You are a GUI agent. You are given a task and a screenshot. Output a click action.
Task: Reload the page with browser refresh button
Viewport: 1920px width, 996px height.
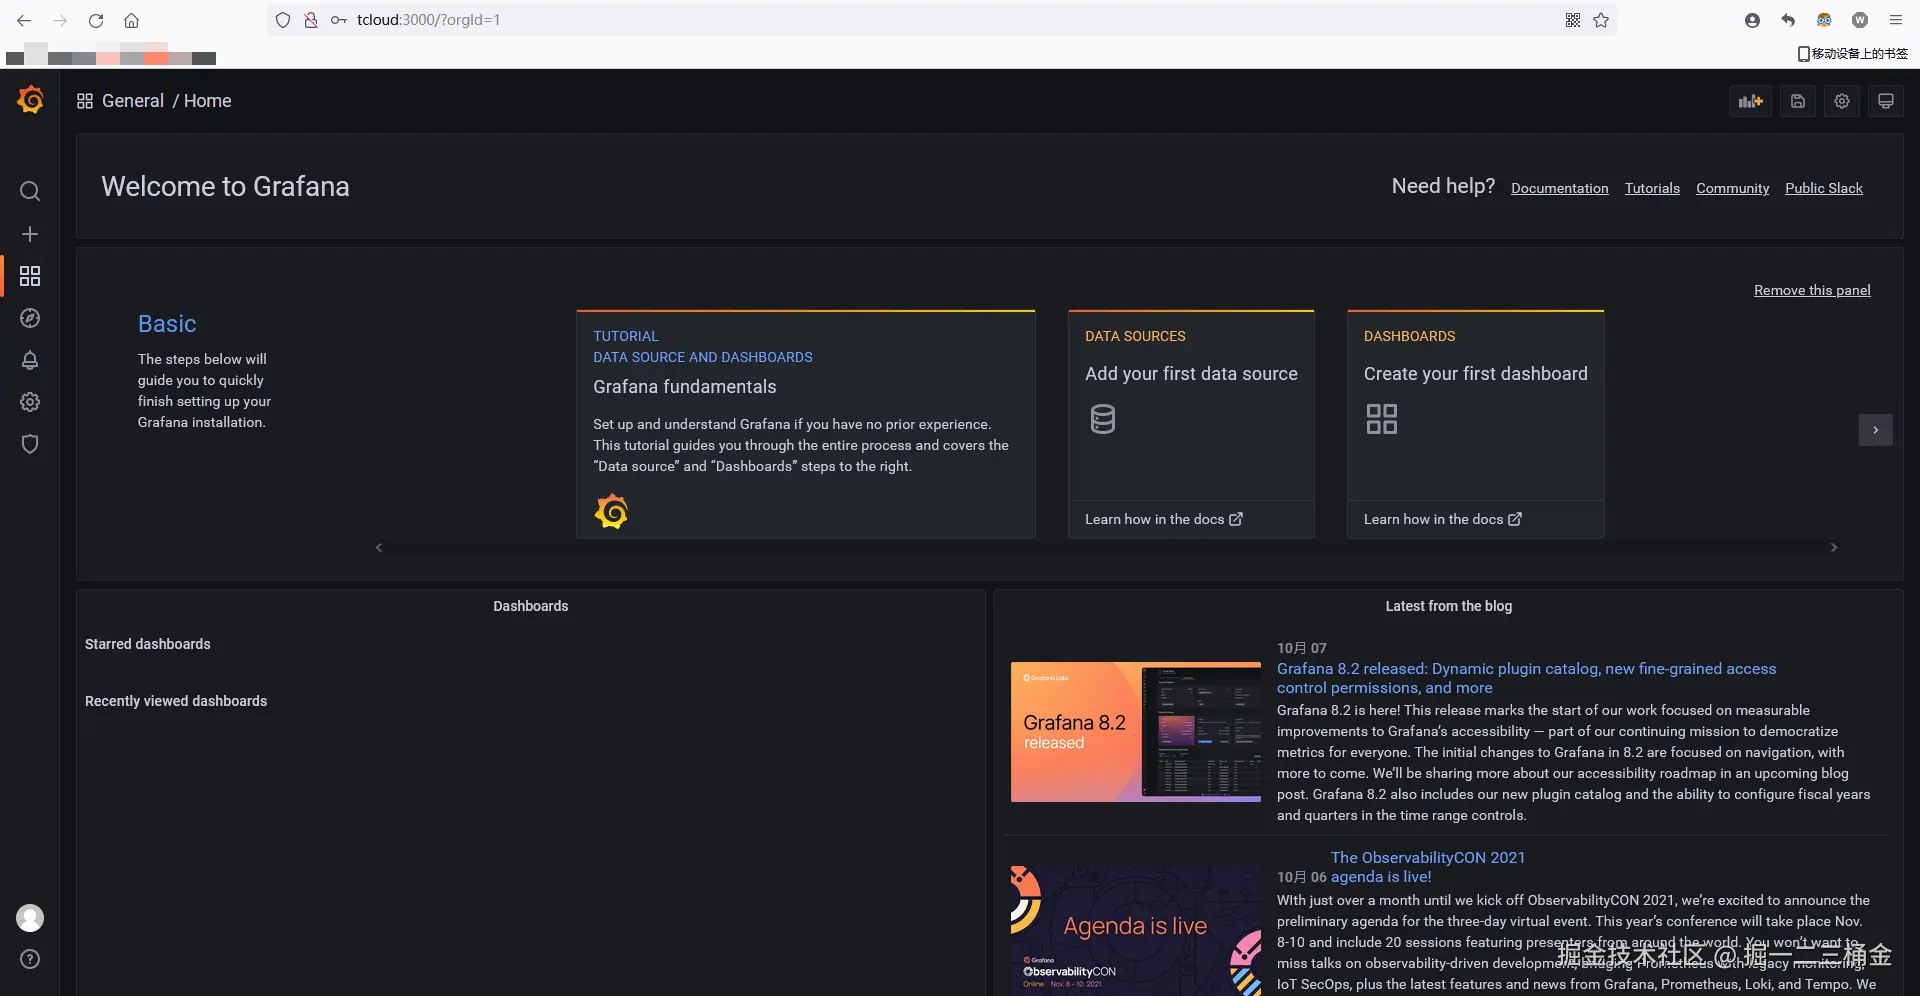[x=96, y=20]
